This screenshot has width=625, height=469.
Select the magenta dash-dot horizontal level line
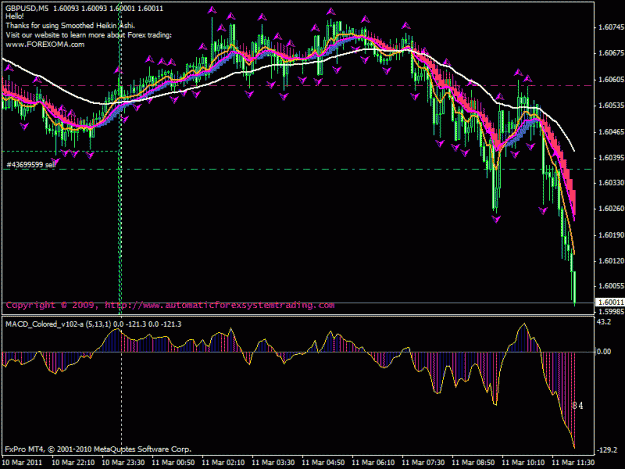297,85
